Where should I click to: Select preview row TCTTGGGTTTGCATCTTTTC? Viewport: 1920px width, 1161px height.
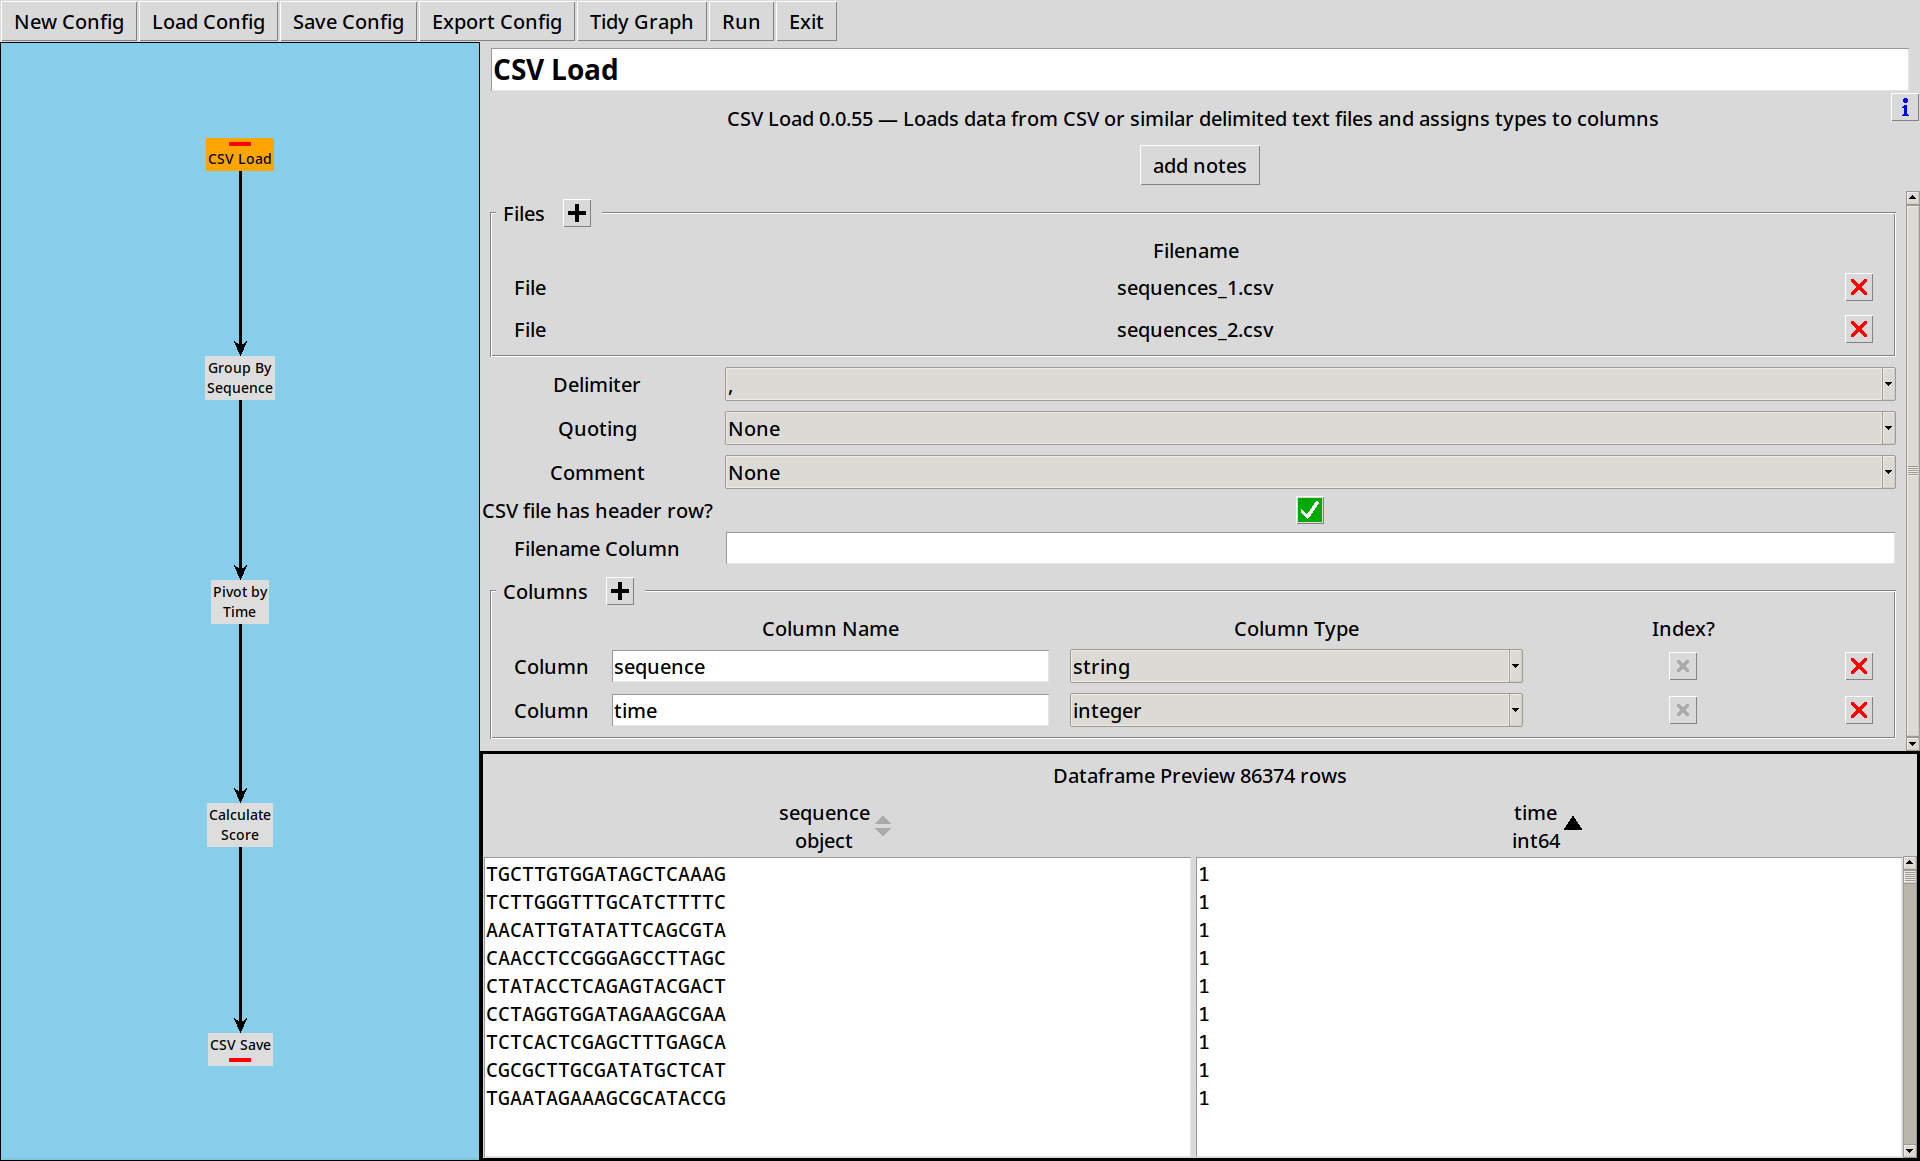click(x=606, y=902)
